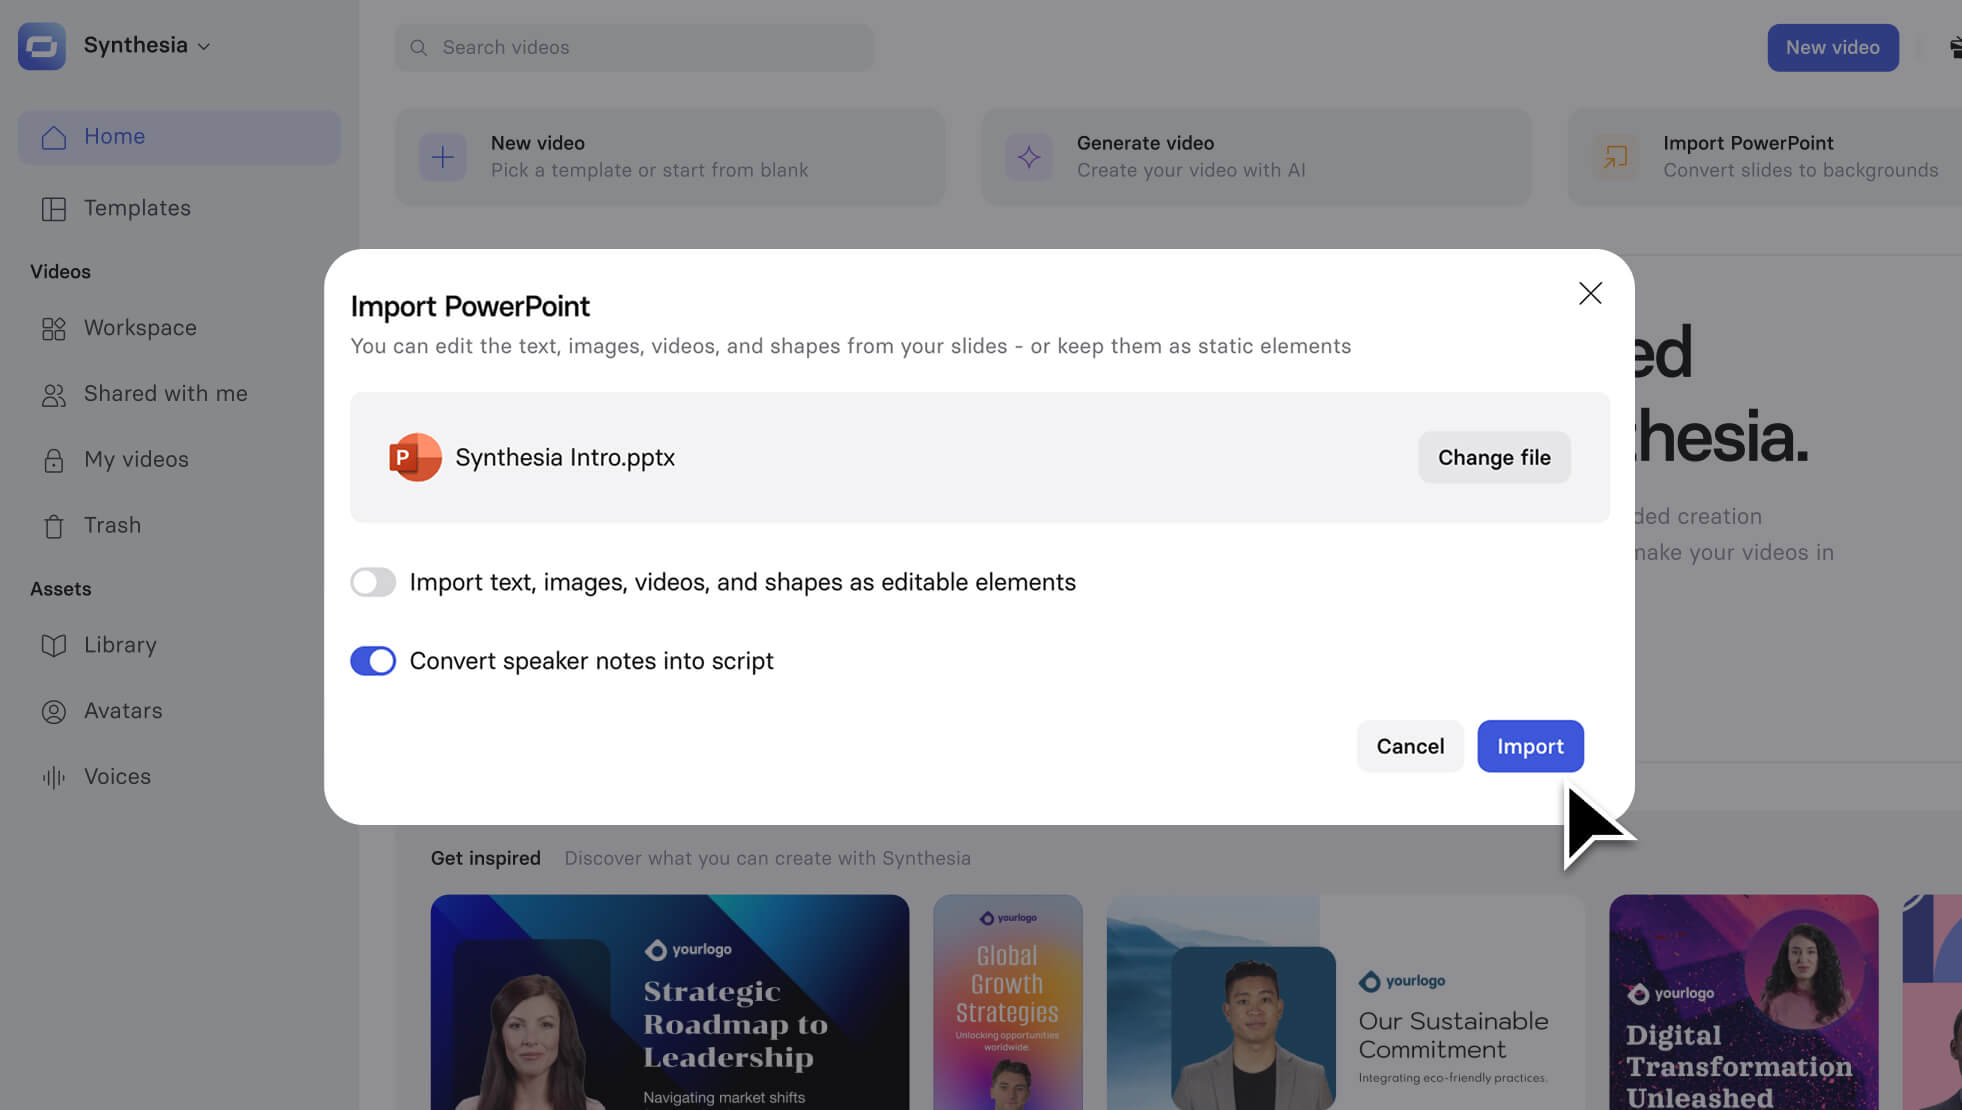Cancel the PowerPoint import

pos(1410,746)
